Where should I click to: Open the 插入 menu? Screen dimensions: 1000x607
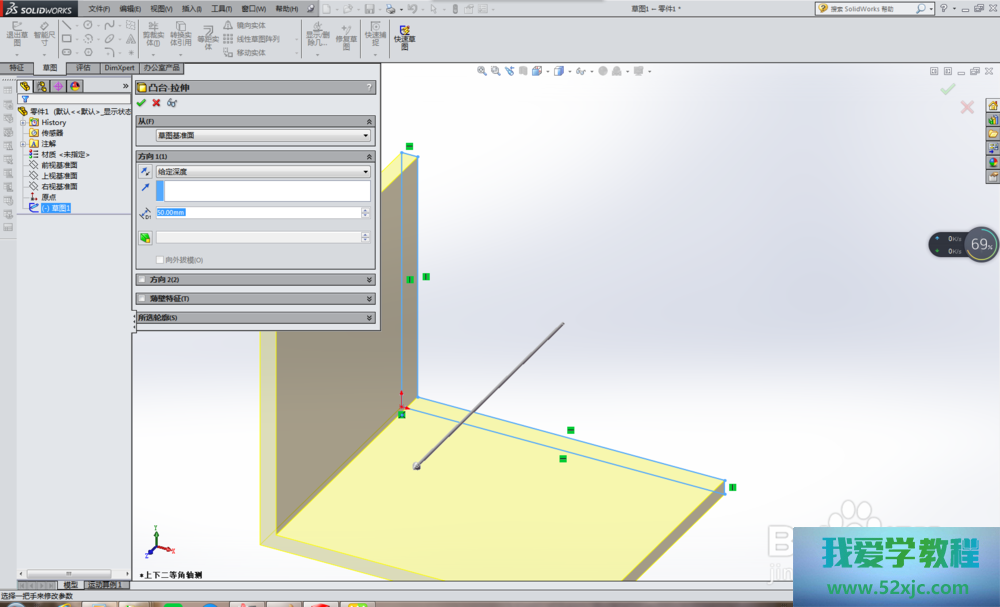[190, 8]
